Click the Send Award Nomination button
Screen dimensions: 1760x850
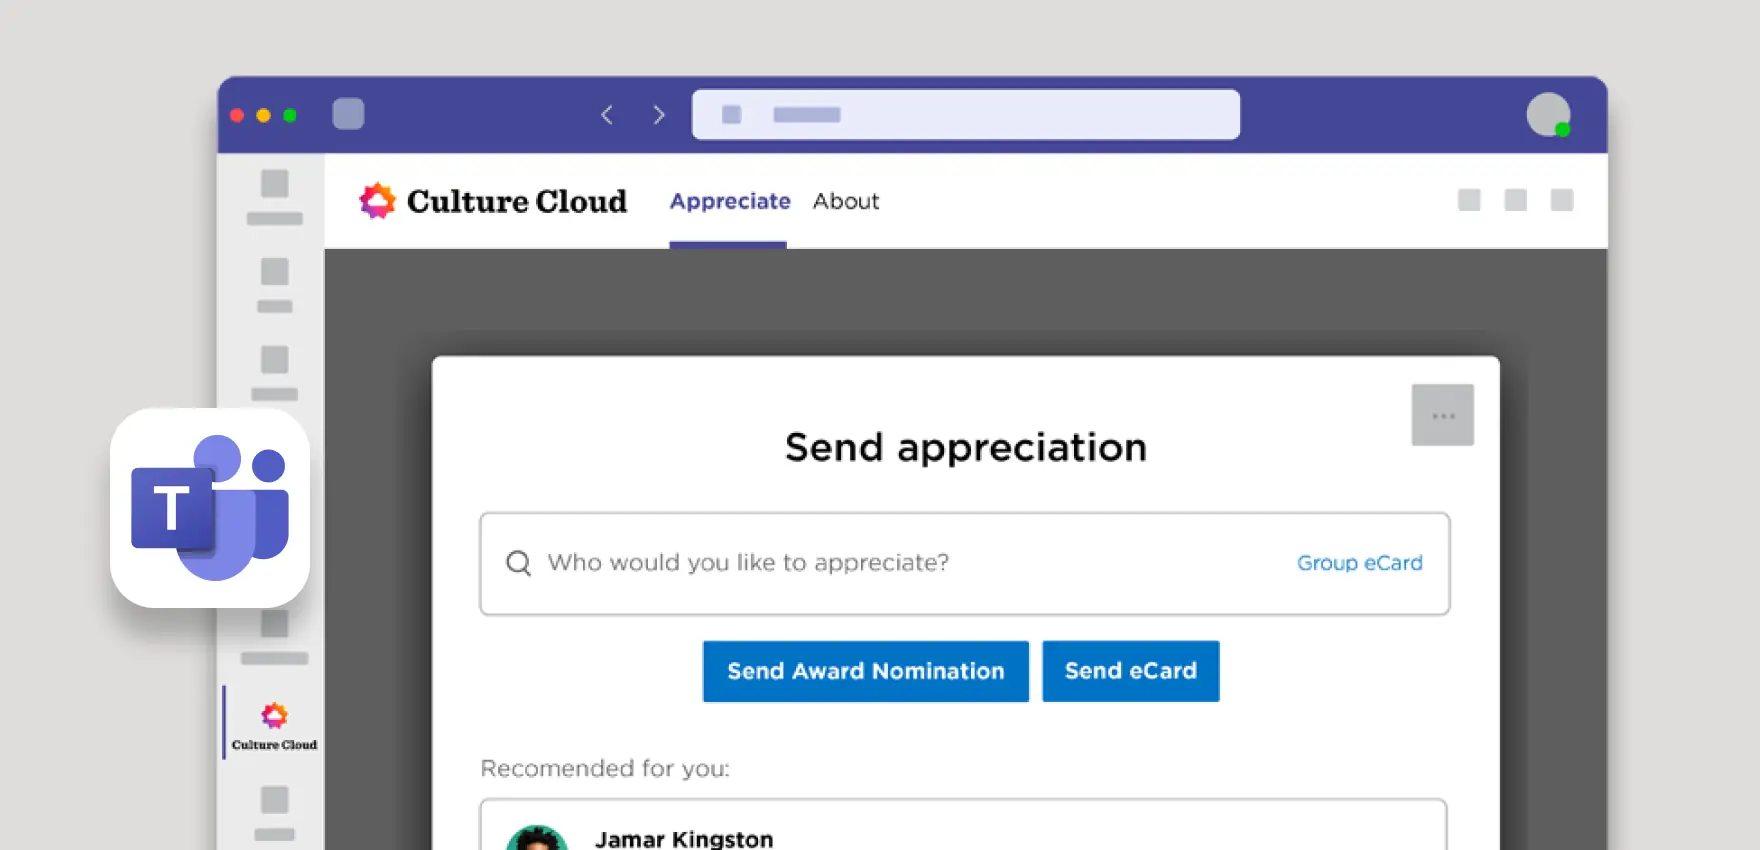coord(865,671)
